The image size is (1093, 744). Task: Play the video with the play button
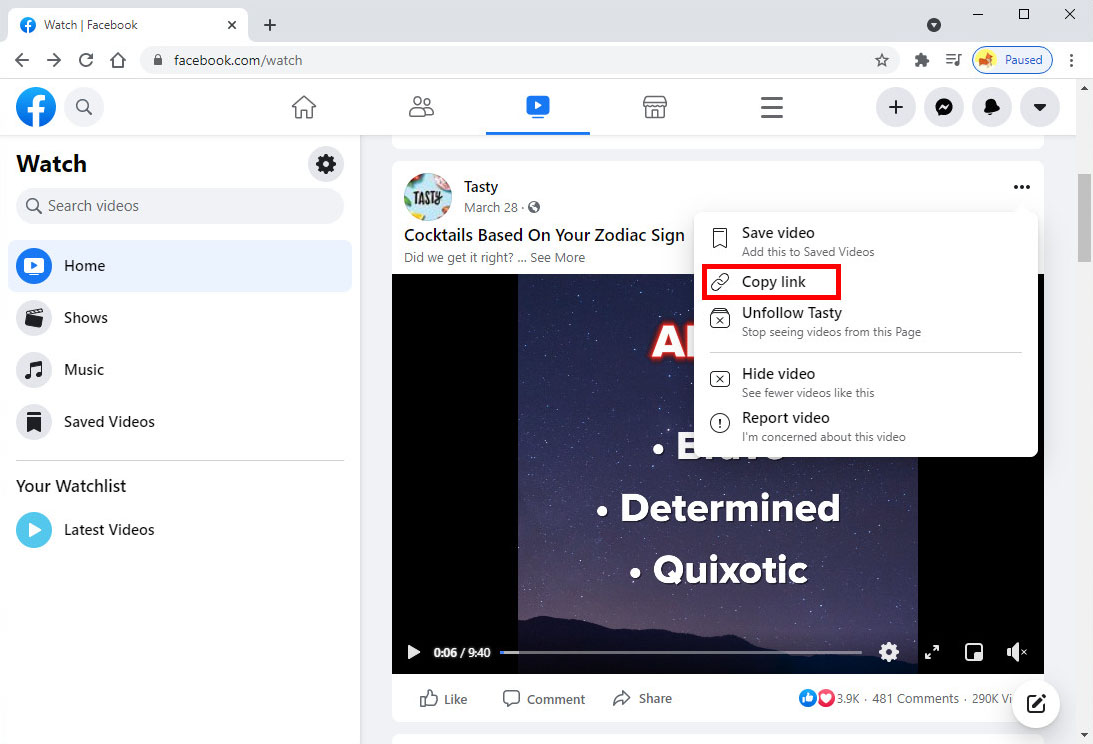[413, 652]
